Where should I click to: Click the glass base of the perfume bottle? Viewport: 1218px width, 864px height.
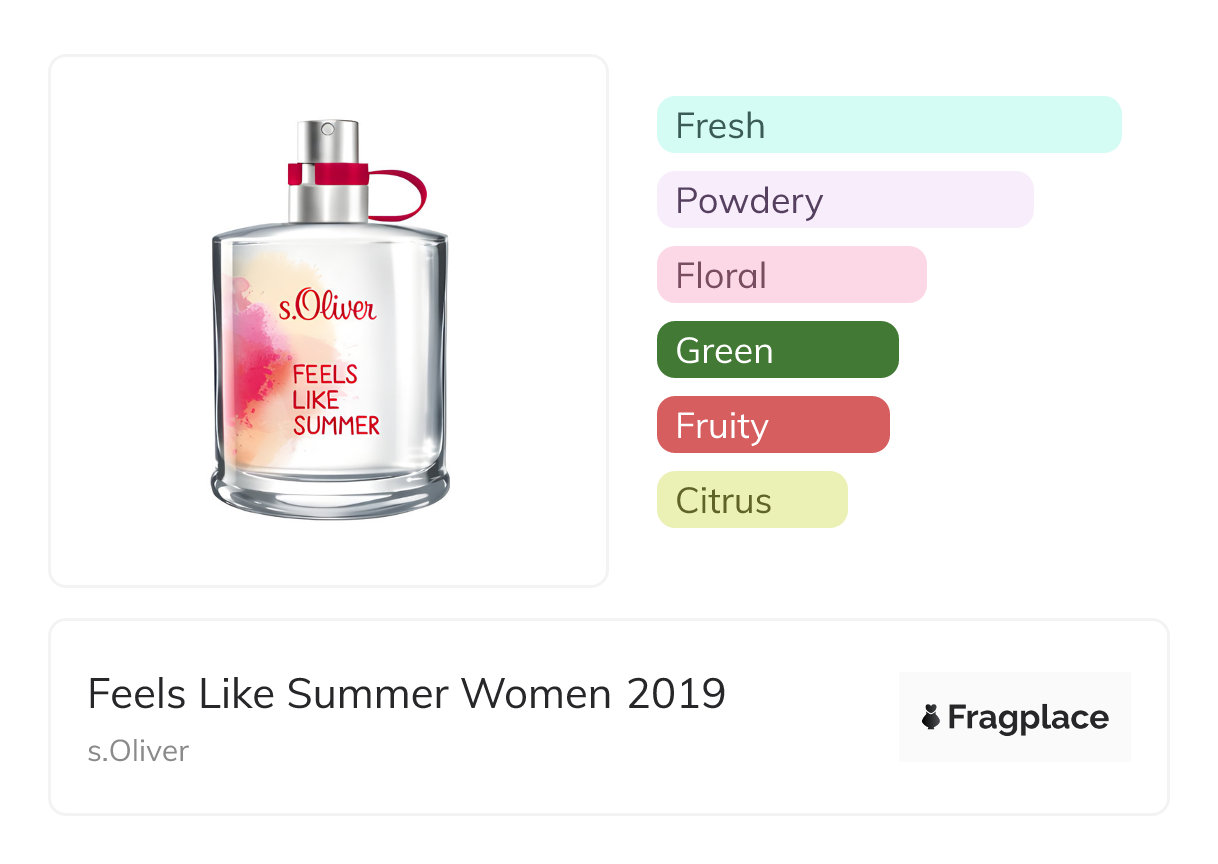tap(330, 493)
